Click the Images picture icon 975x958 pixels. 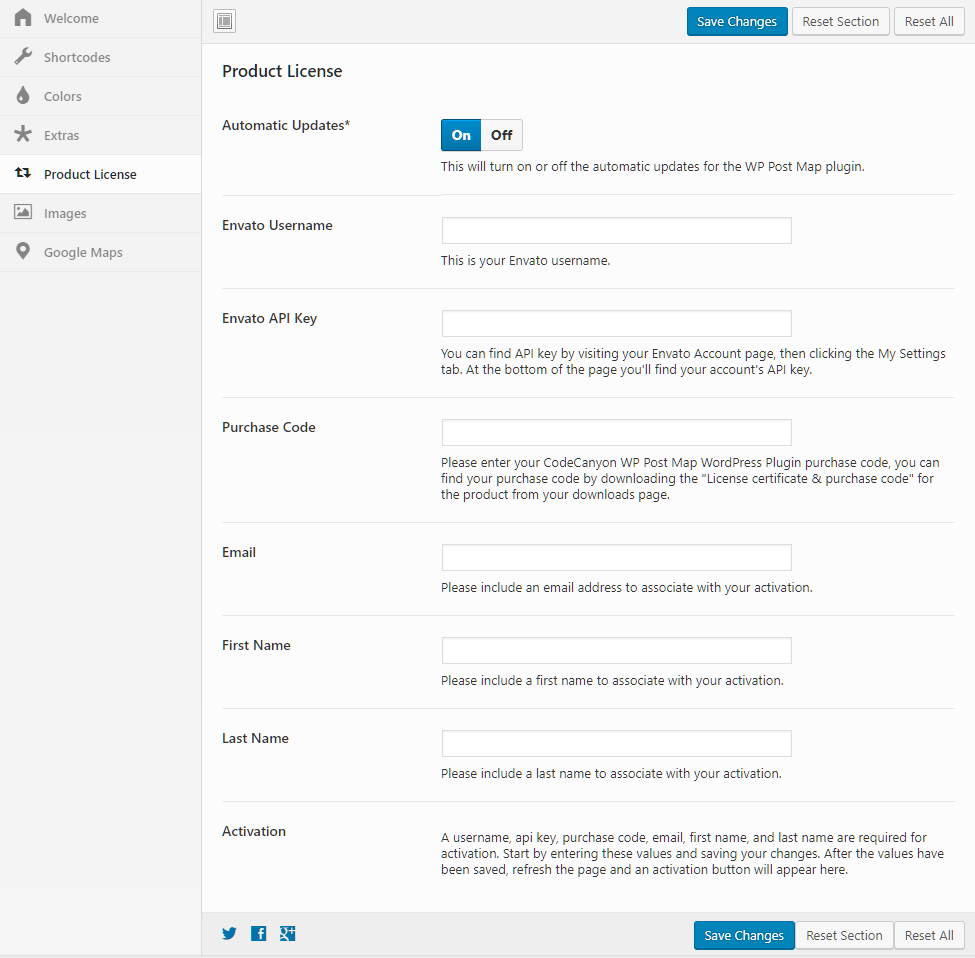pos(23,212)
